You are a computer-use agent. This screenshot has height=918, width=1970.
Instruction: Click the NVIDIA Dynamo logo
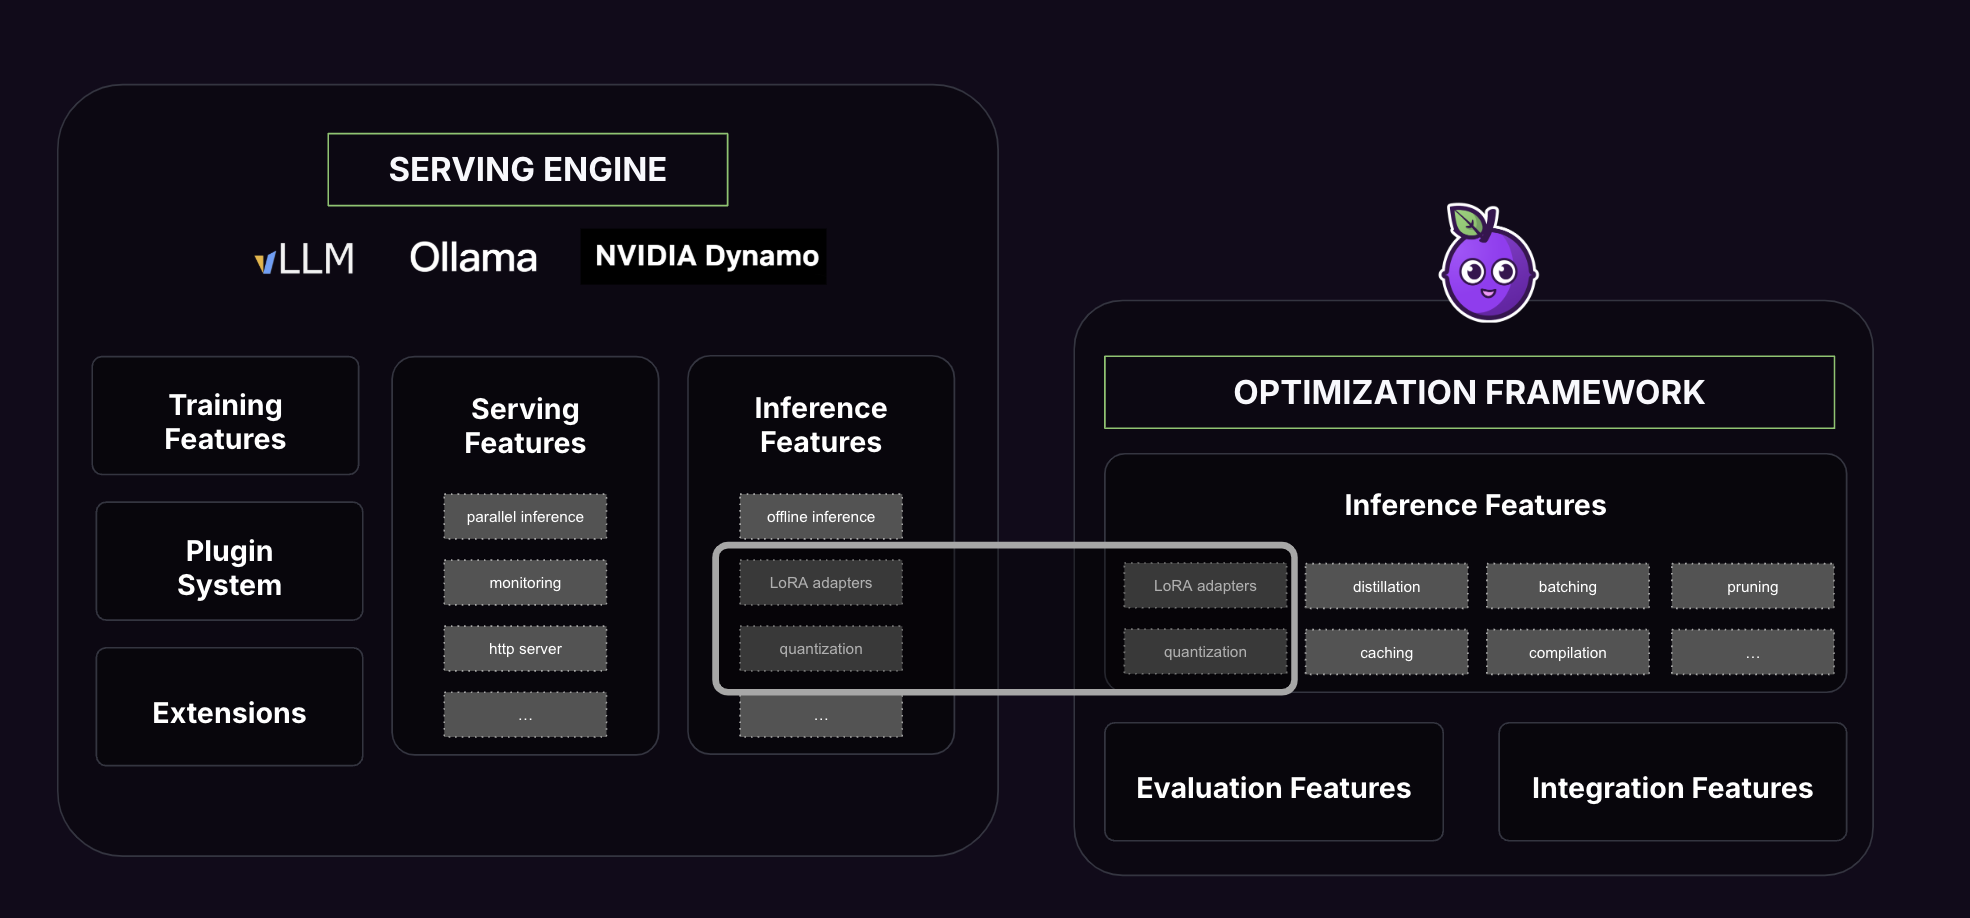point(704,257)
